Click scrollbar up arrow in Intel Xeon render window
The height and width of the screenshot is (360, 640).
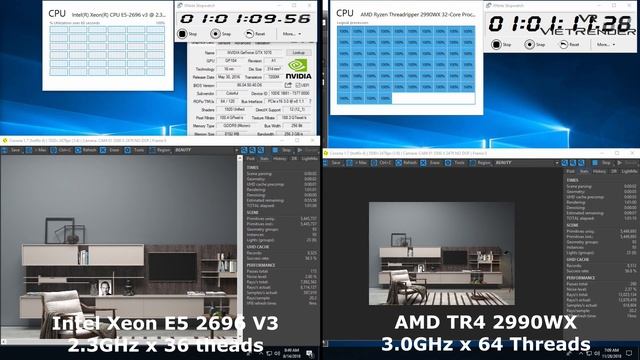coord(240,158)
